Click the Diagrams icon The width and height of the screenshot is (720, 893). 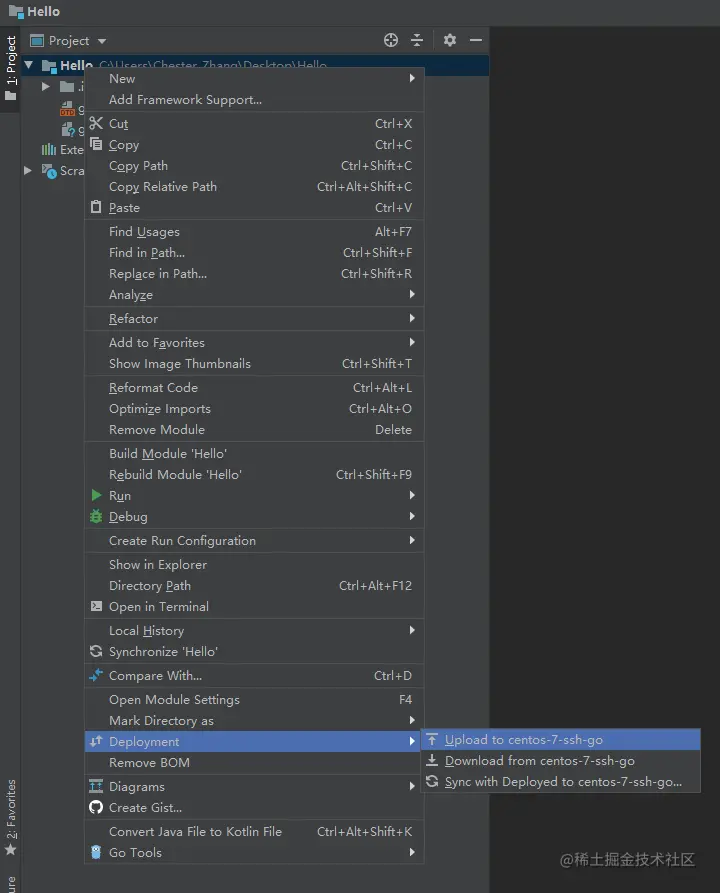96,786
